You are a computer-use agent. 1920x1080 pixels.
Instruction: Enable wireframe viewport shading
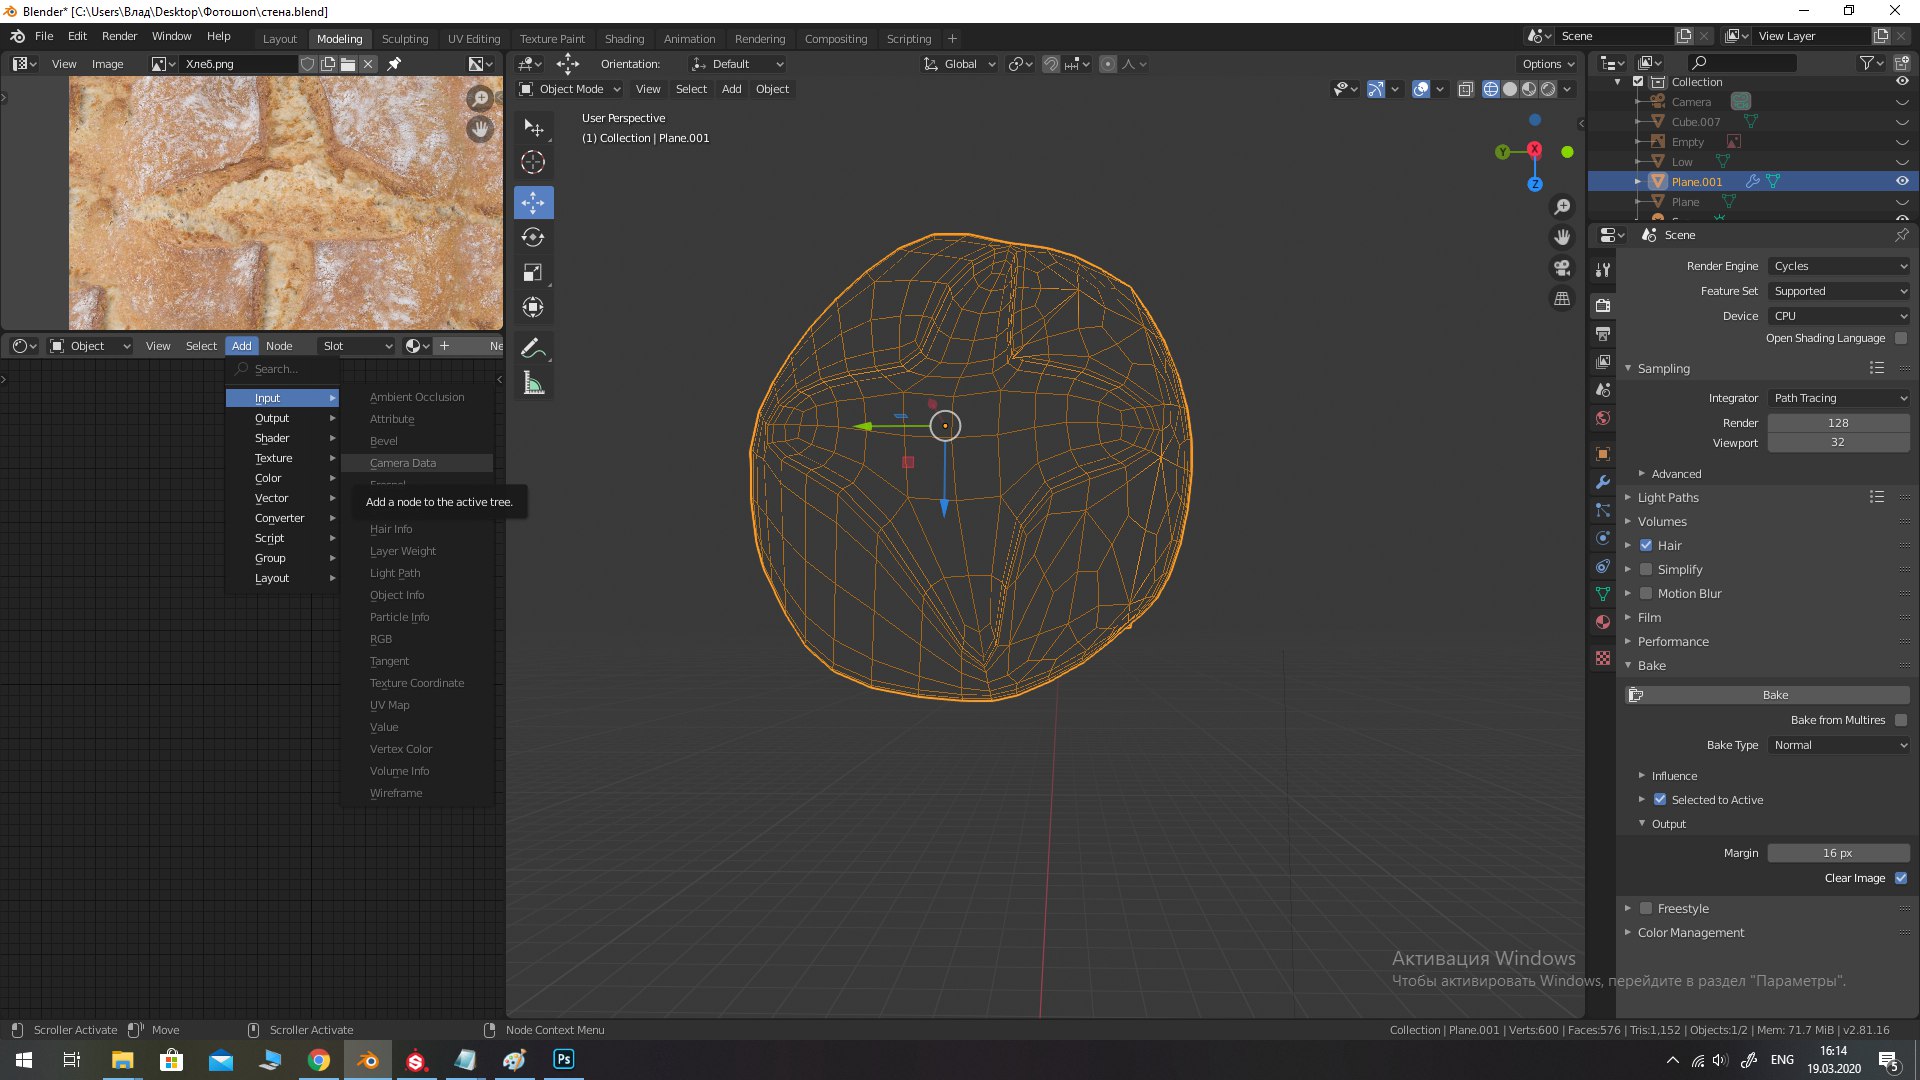point(1490,89)
